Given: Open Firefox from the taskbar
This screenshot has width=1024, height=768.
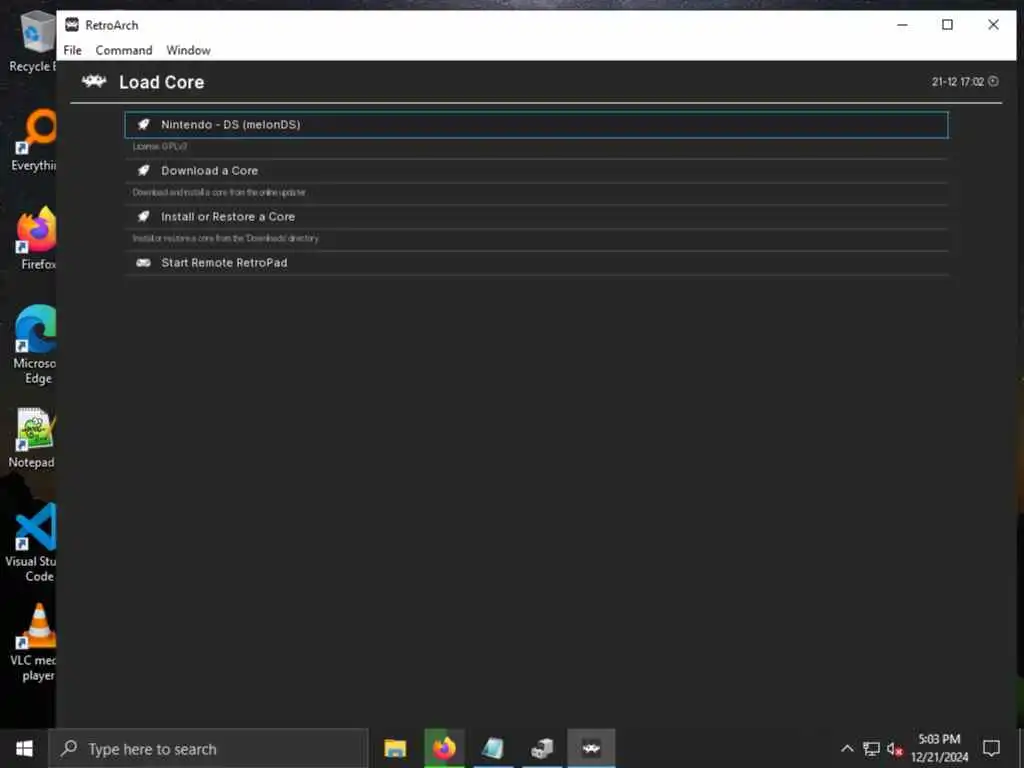Looking at the screenshot, I should coord(444,748).
